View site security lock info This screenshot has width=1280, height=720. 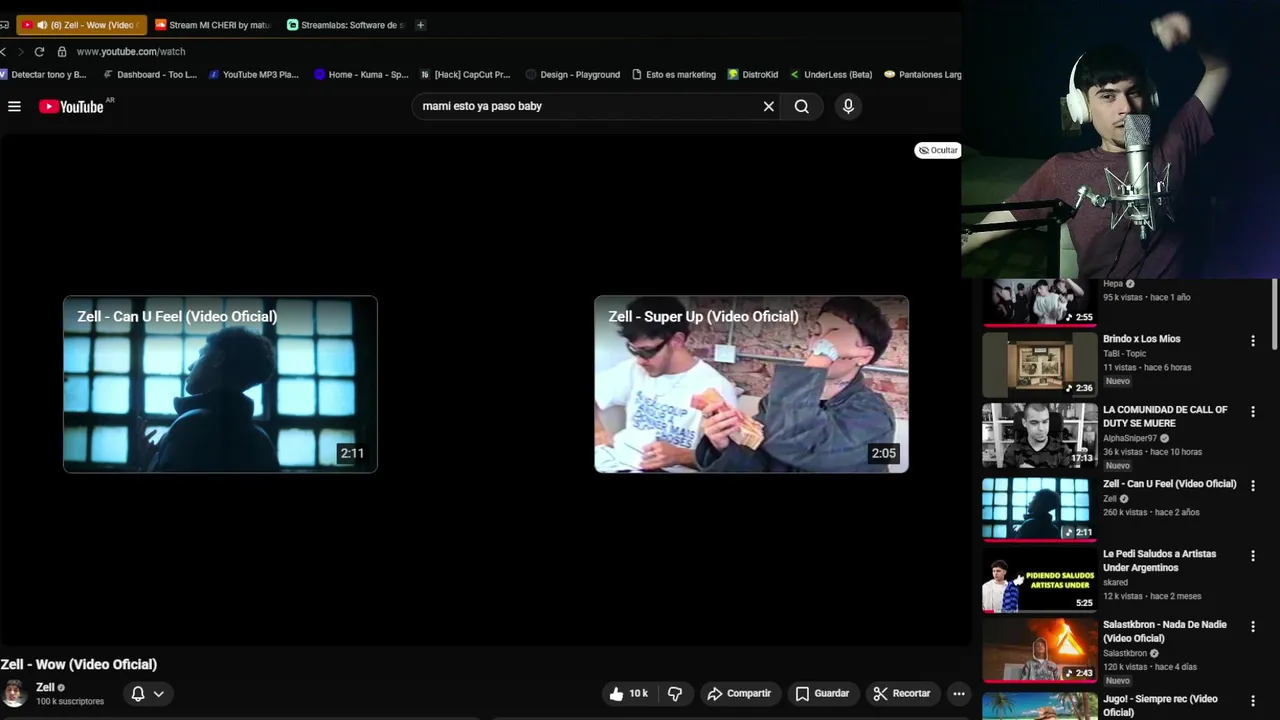point(62,51)
